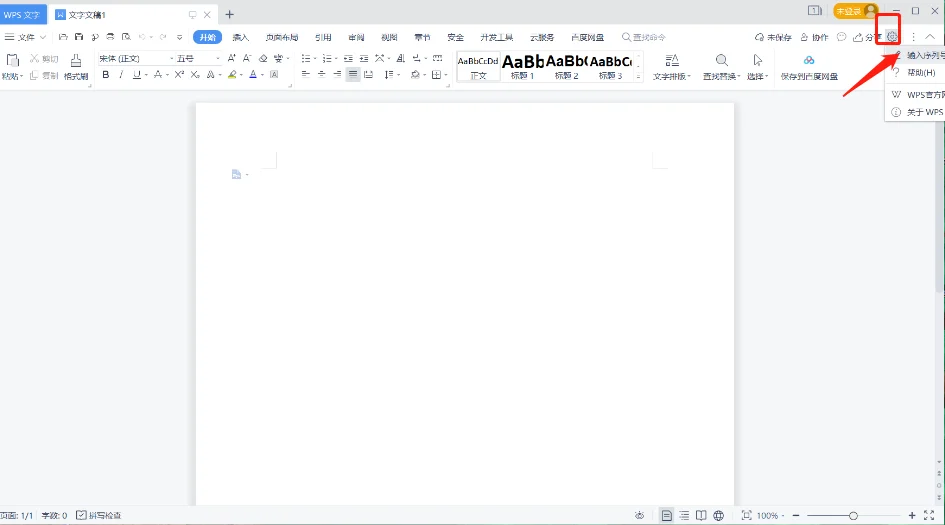Apply the 标题 2 heading style

pyautogui.click(x=567, y=66)
